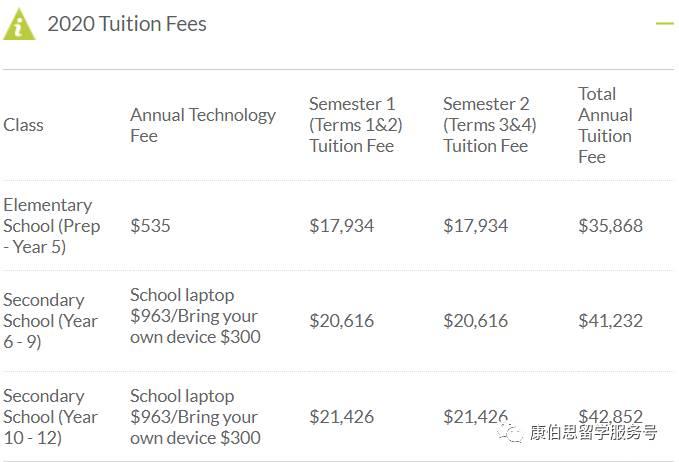Viewport: 679px width, 462px height.
Task: Click the 2020 Tuition Fees heading
Action: click(127, 24)
